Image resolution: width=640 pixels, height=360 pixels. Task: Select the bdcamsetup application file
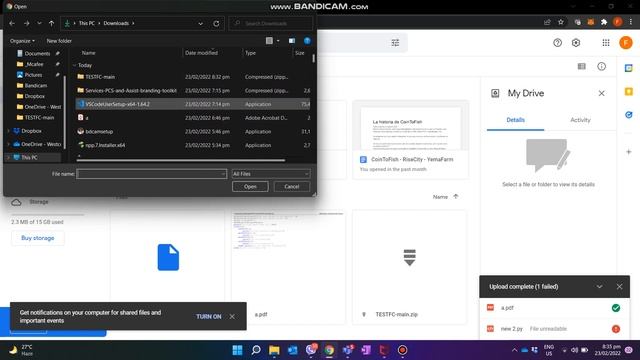(193, 131)
